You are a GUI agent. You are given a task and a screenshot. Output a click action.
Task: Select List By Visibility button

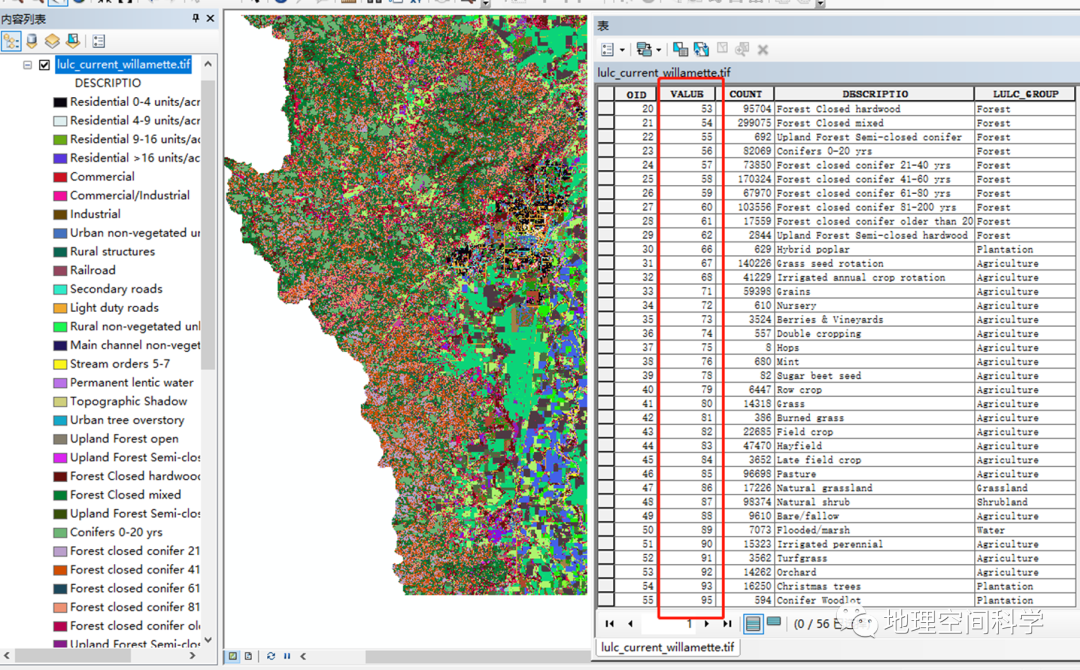(x=52, y=41)
